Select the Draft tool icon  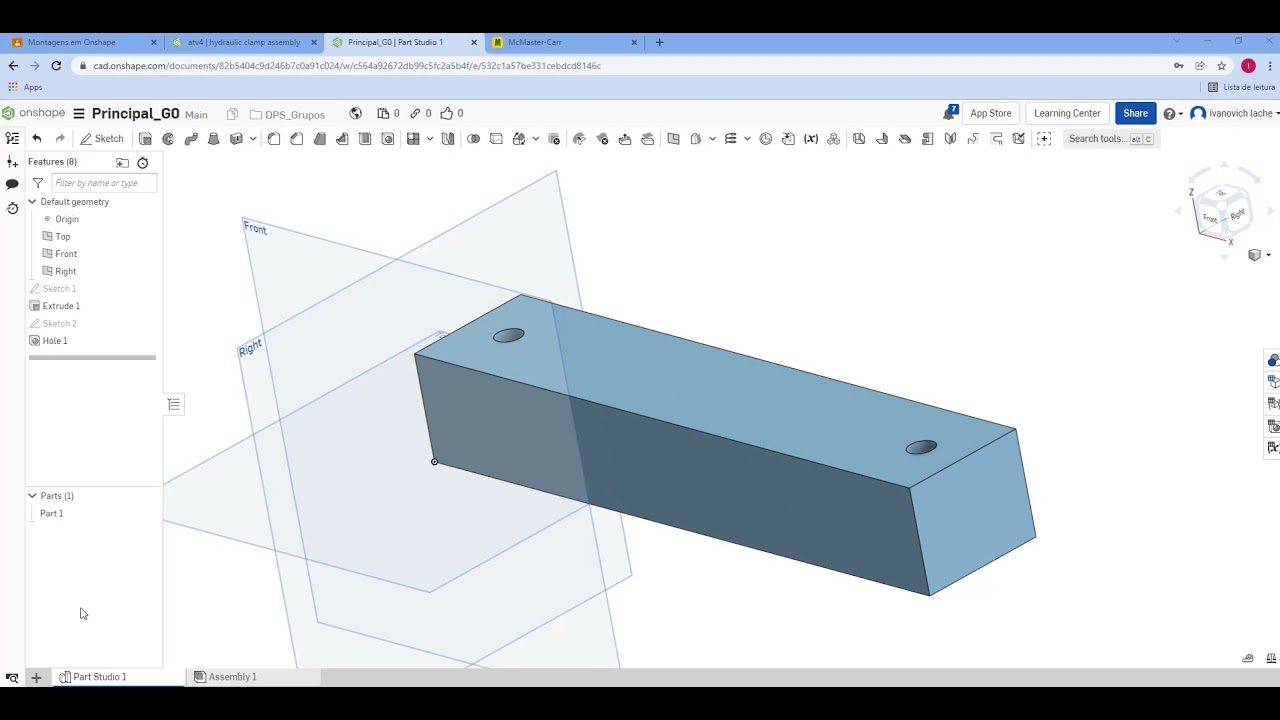click(320, 139)
